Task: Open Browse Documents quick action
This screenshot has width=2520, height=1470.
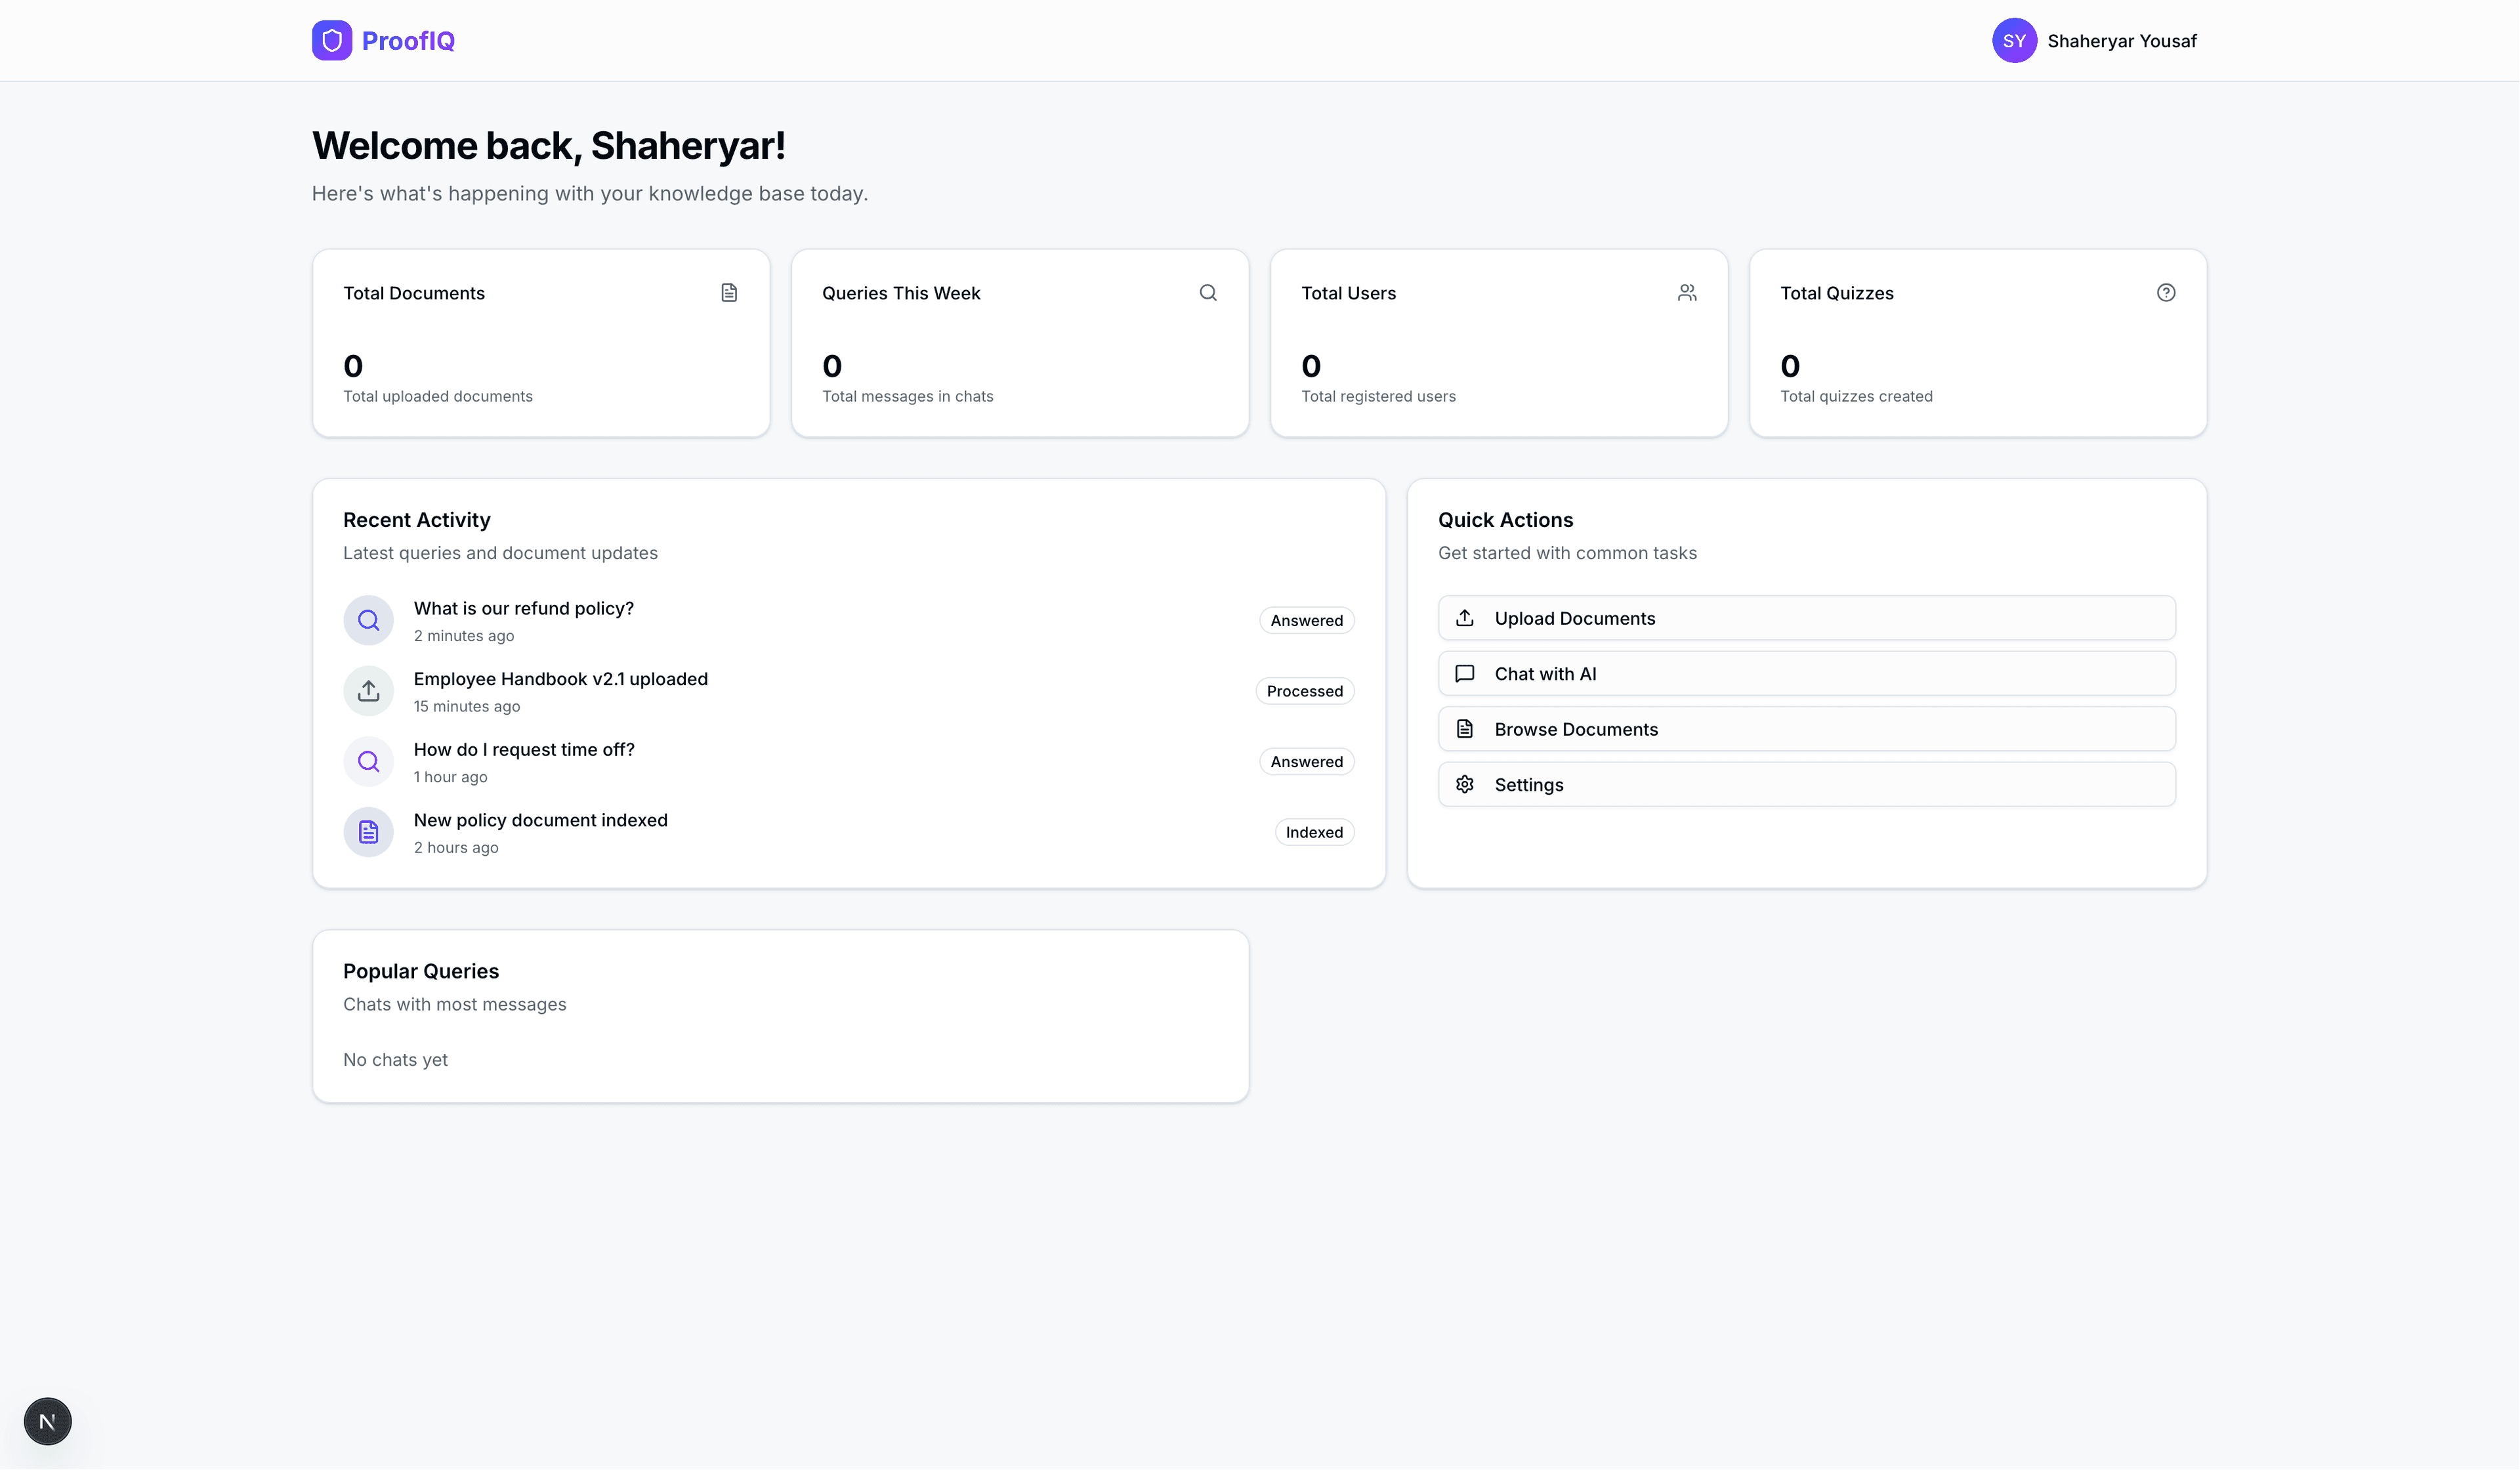Action: pos(1806,729)
